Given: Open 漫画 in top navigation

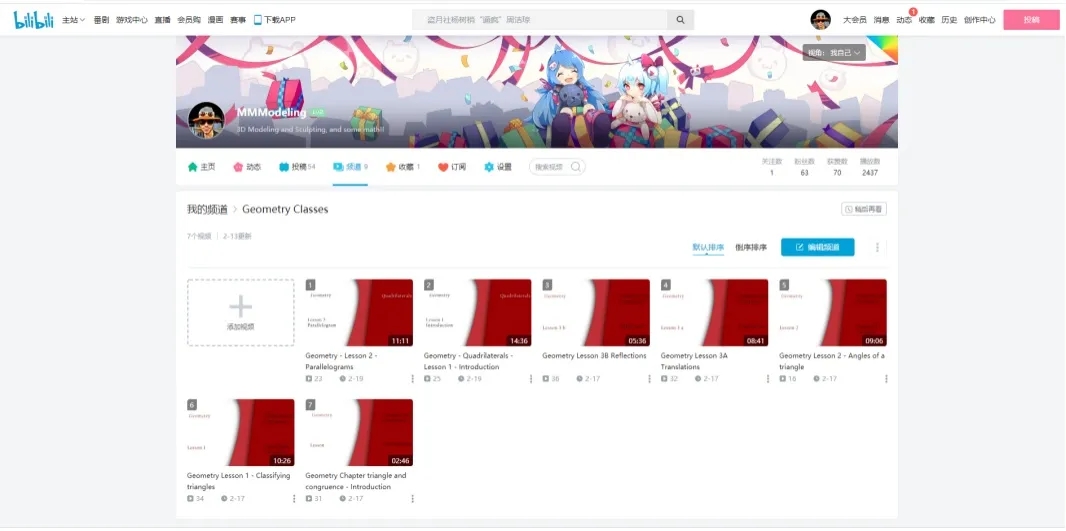Looking at the screenshot, I should pyautogui.click(x=216, y=20).
